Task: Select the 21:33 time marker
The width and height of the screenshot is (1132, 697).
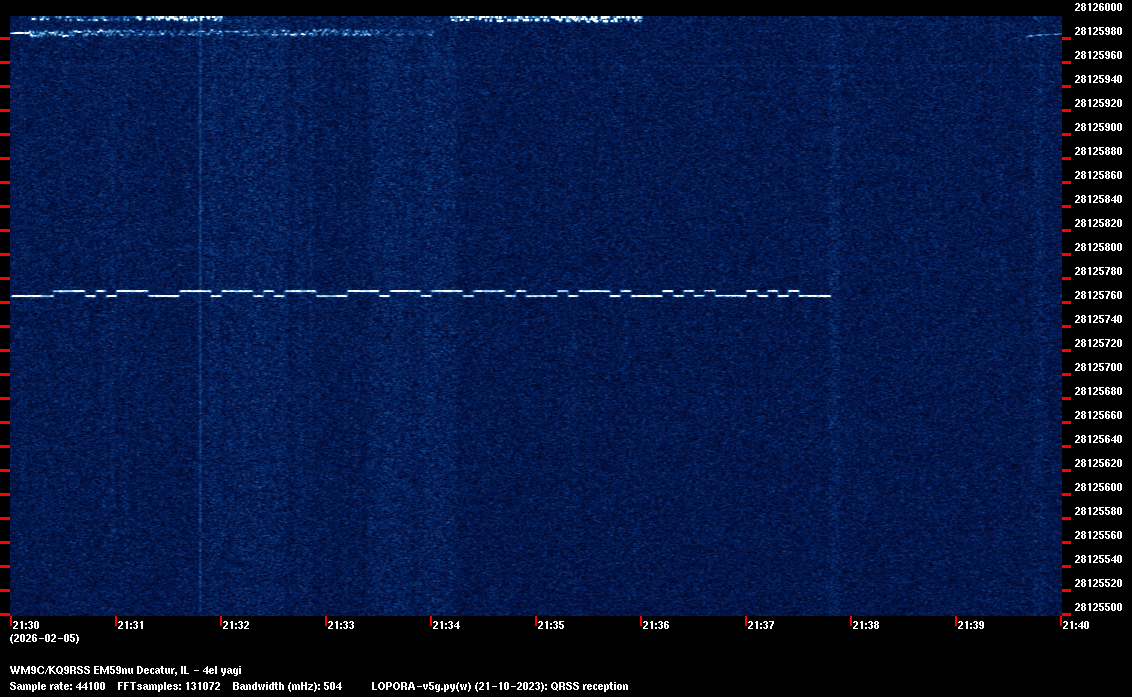Action: click(x=341, y=625)
